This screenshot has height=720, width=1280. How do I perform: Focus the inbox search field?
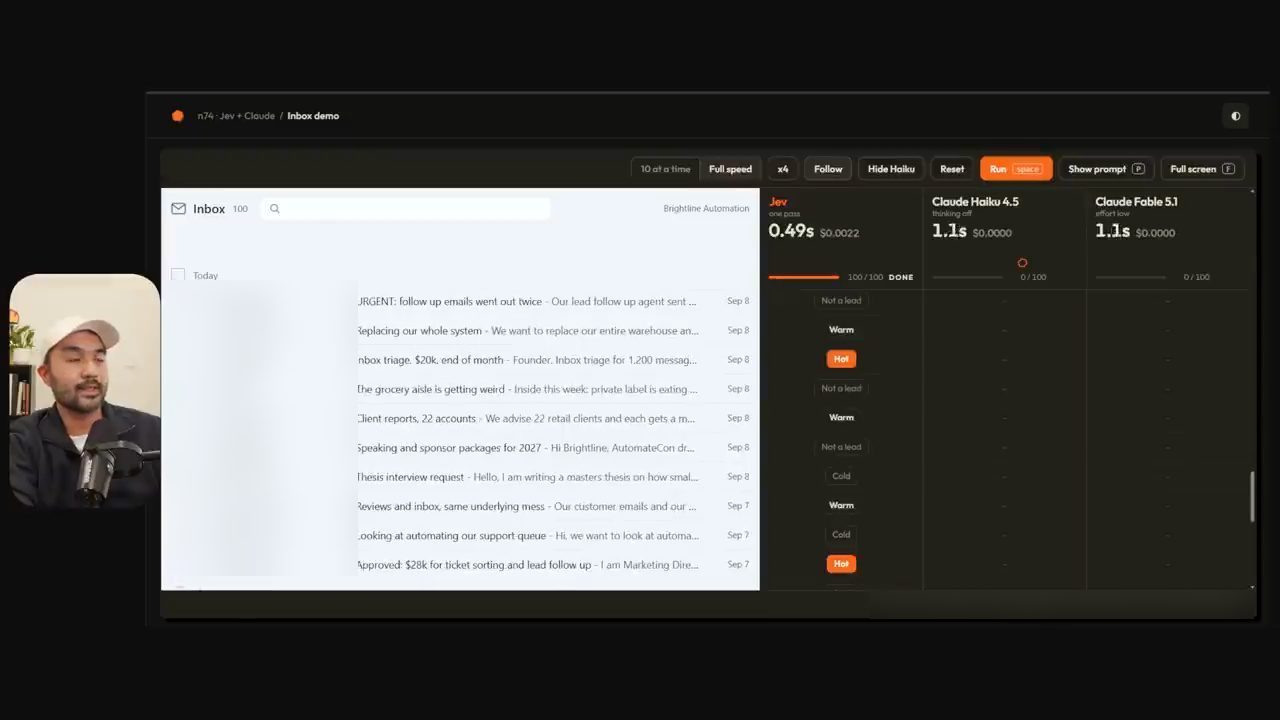point(406,209)
